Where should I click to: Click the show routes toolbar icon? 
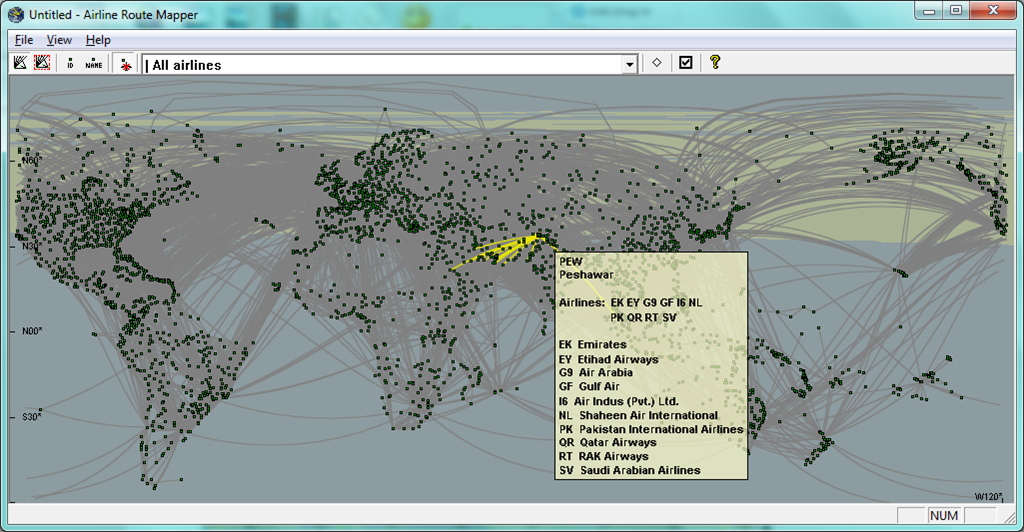(x=20, y=63)
